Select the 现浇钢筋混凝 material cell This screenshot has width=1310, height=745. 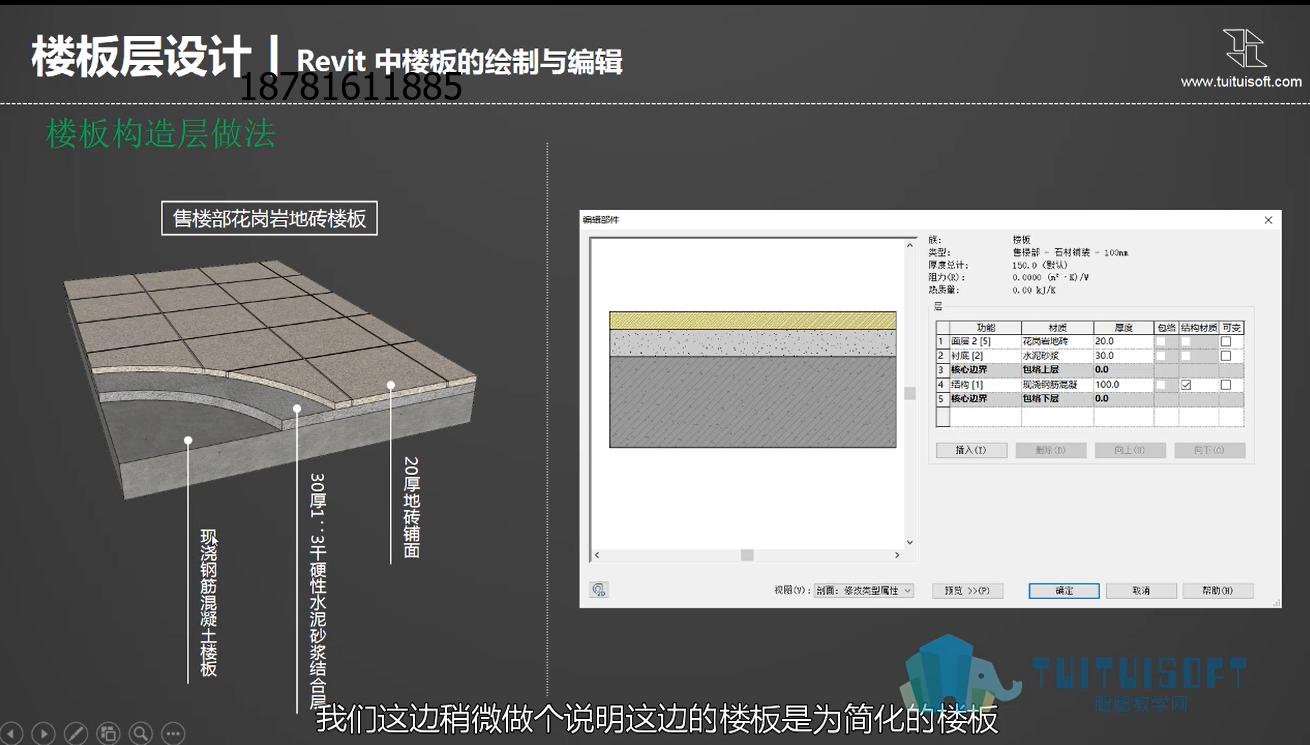click(x=1057, y=385)
